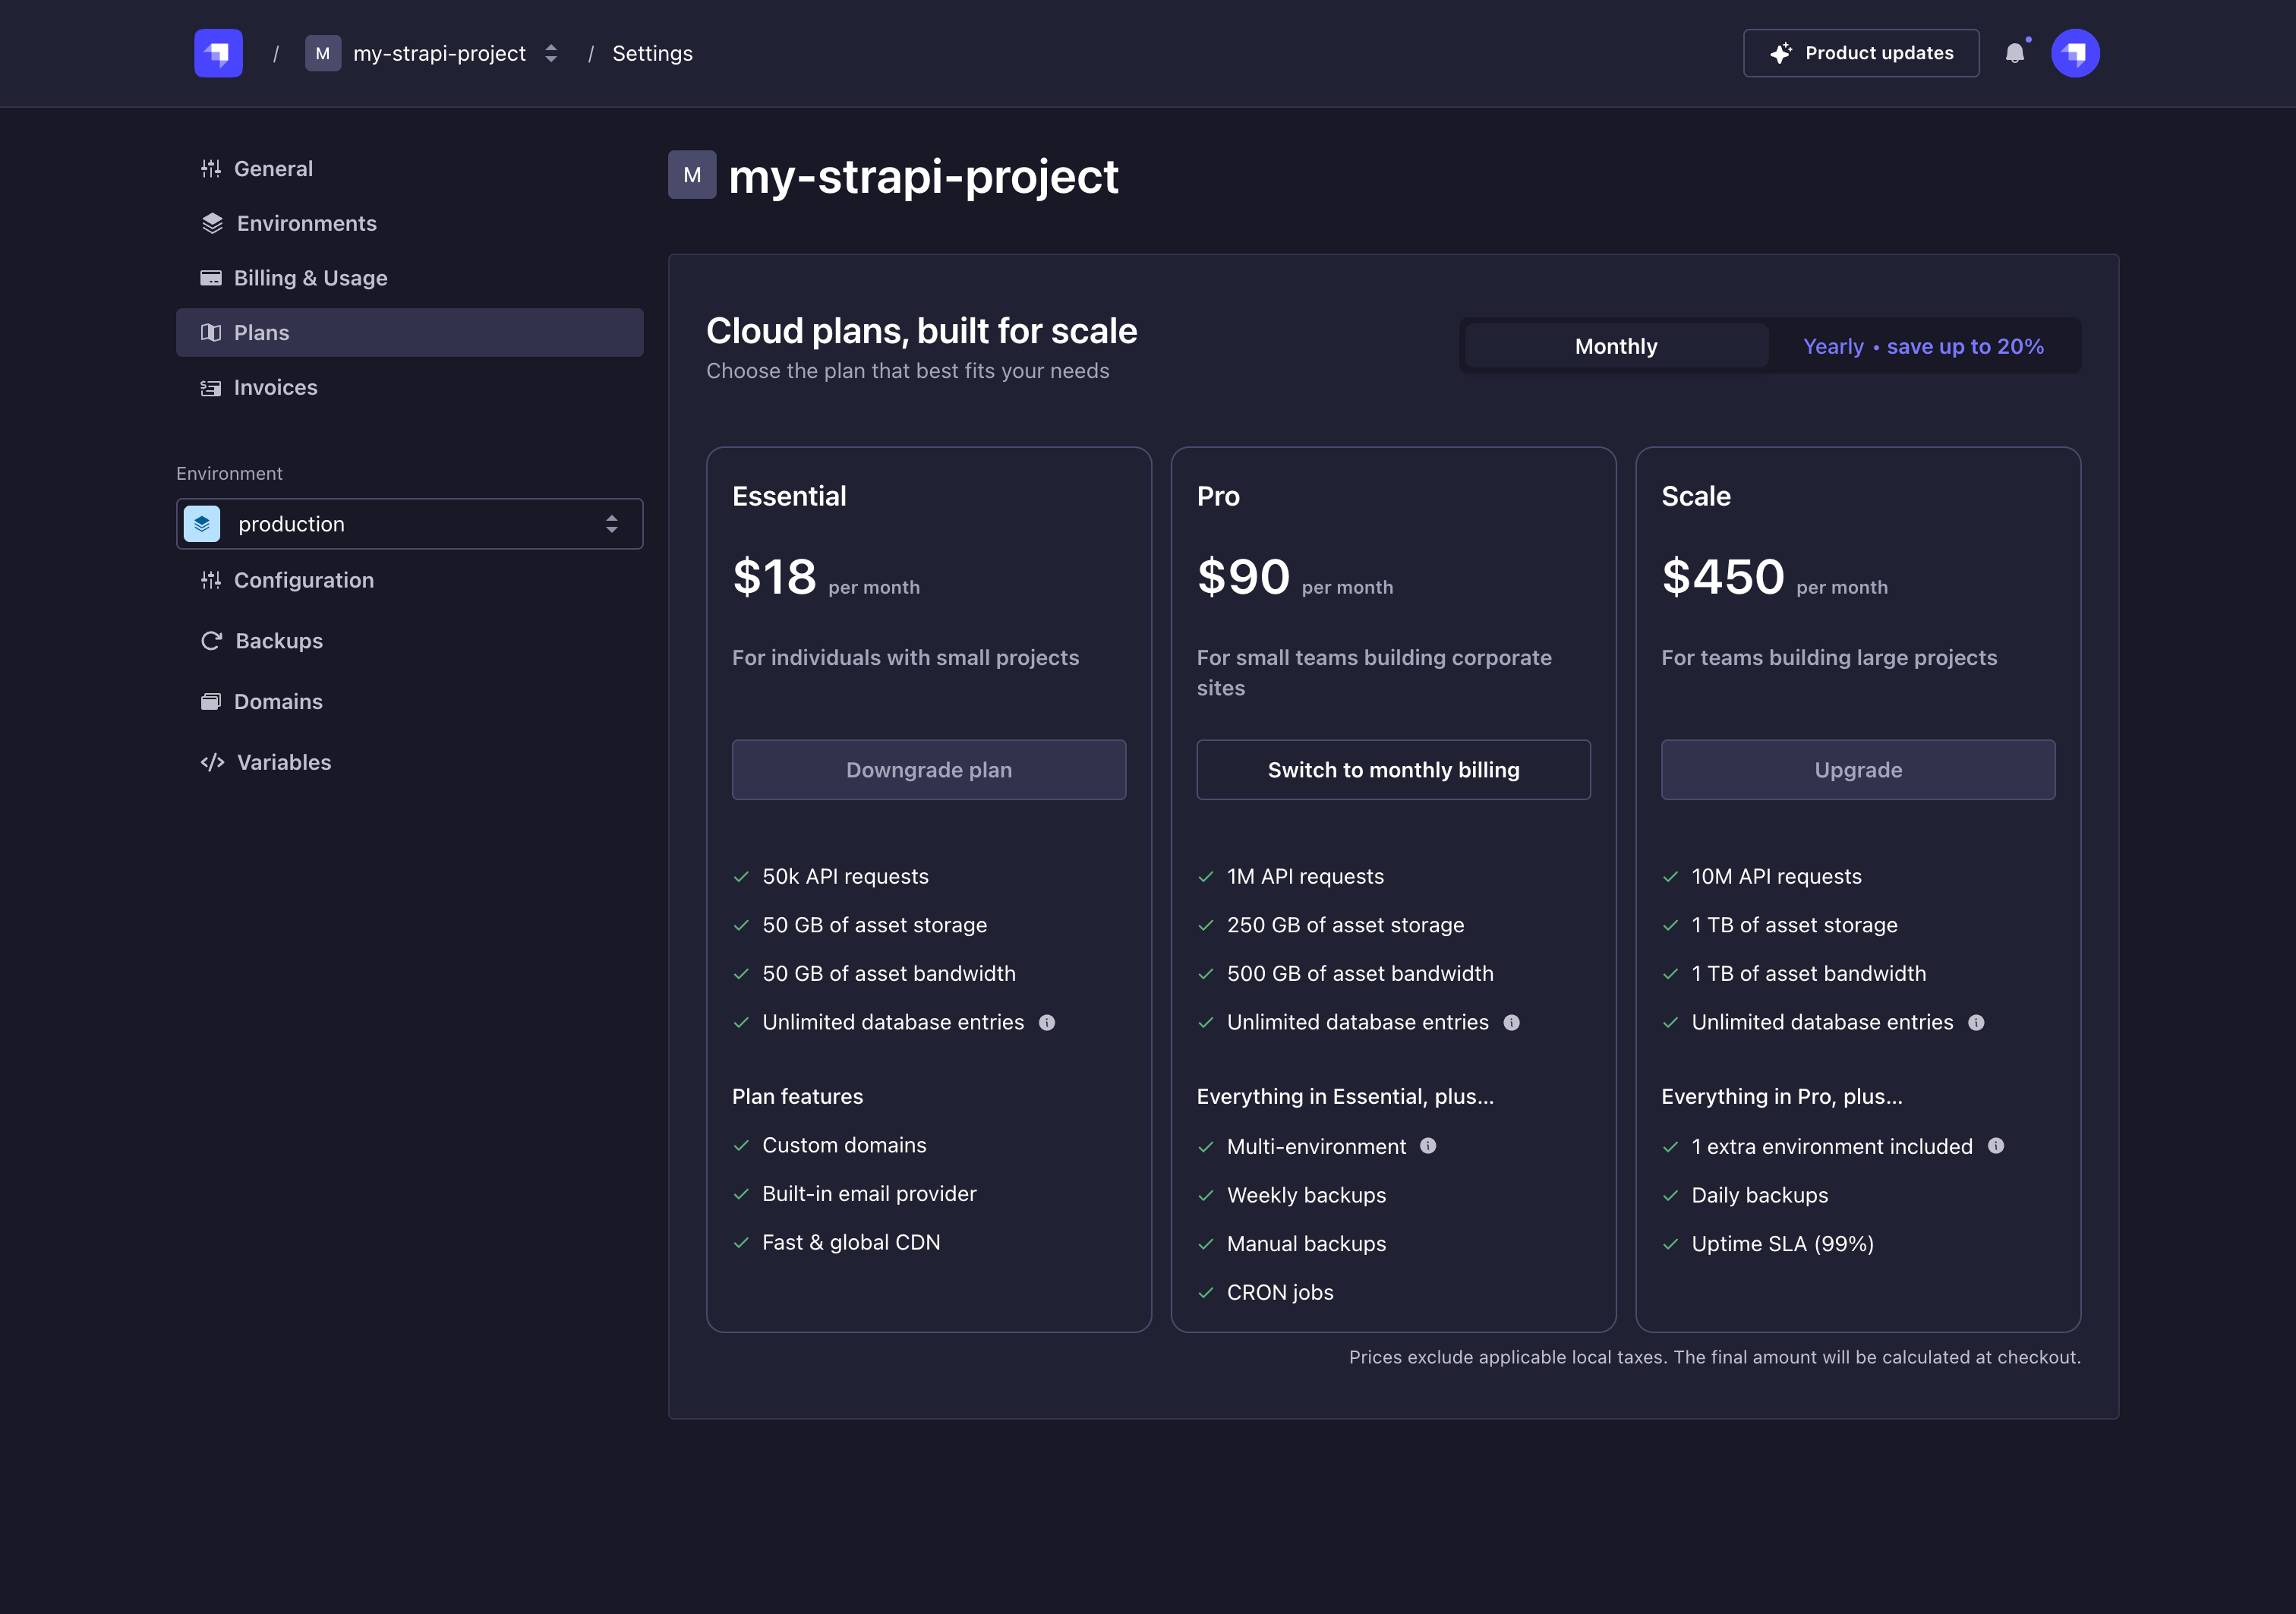The width and height of the screenshot is (2296, 1614).
Task: Show info for Scale unlimited database entries
Action: coord(1976,1022)
